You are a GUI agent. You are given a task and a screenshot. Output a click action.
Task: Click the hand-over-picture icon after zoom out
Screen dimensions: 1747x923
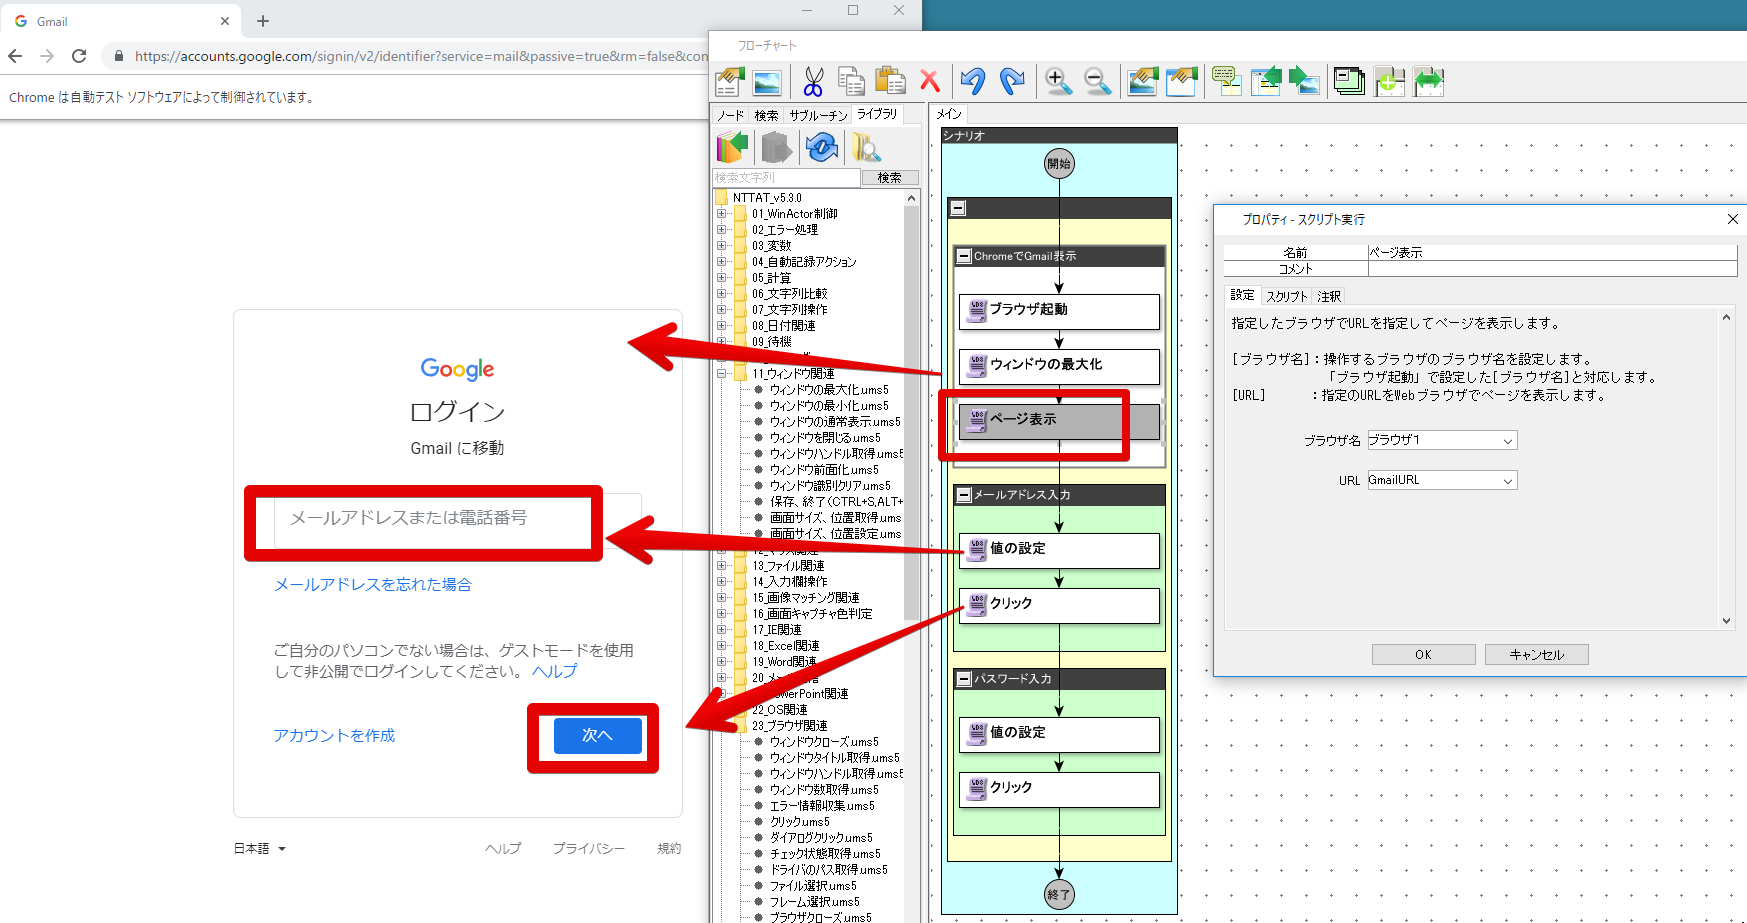1143,81
